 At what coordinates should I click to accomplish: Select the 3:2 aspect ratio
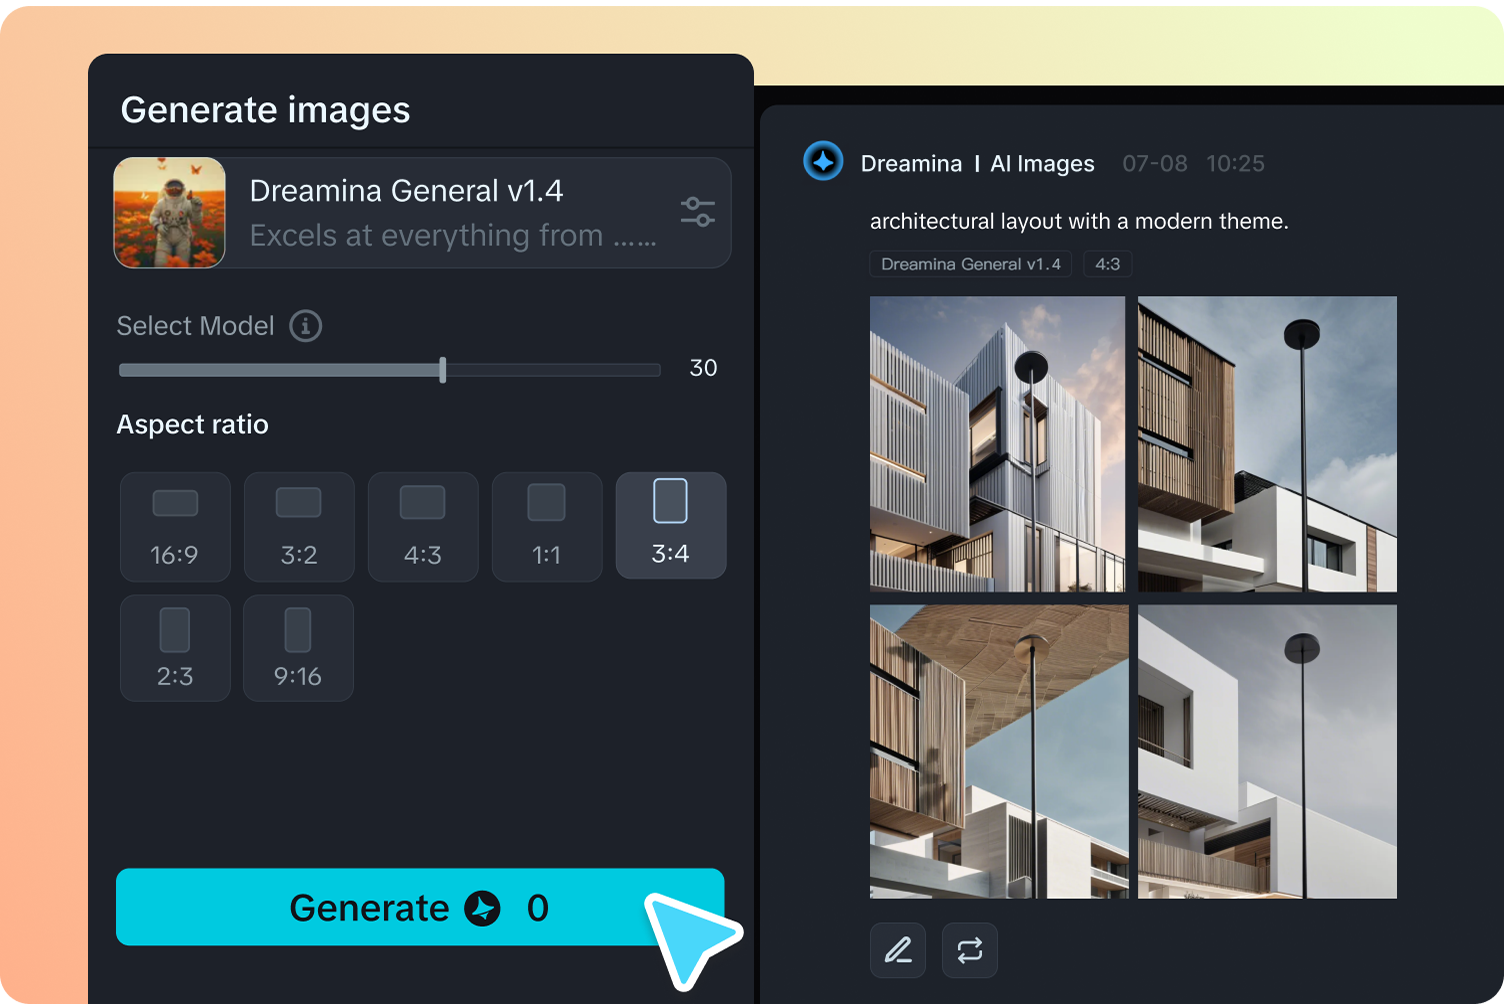coord(299,527)
